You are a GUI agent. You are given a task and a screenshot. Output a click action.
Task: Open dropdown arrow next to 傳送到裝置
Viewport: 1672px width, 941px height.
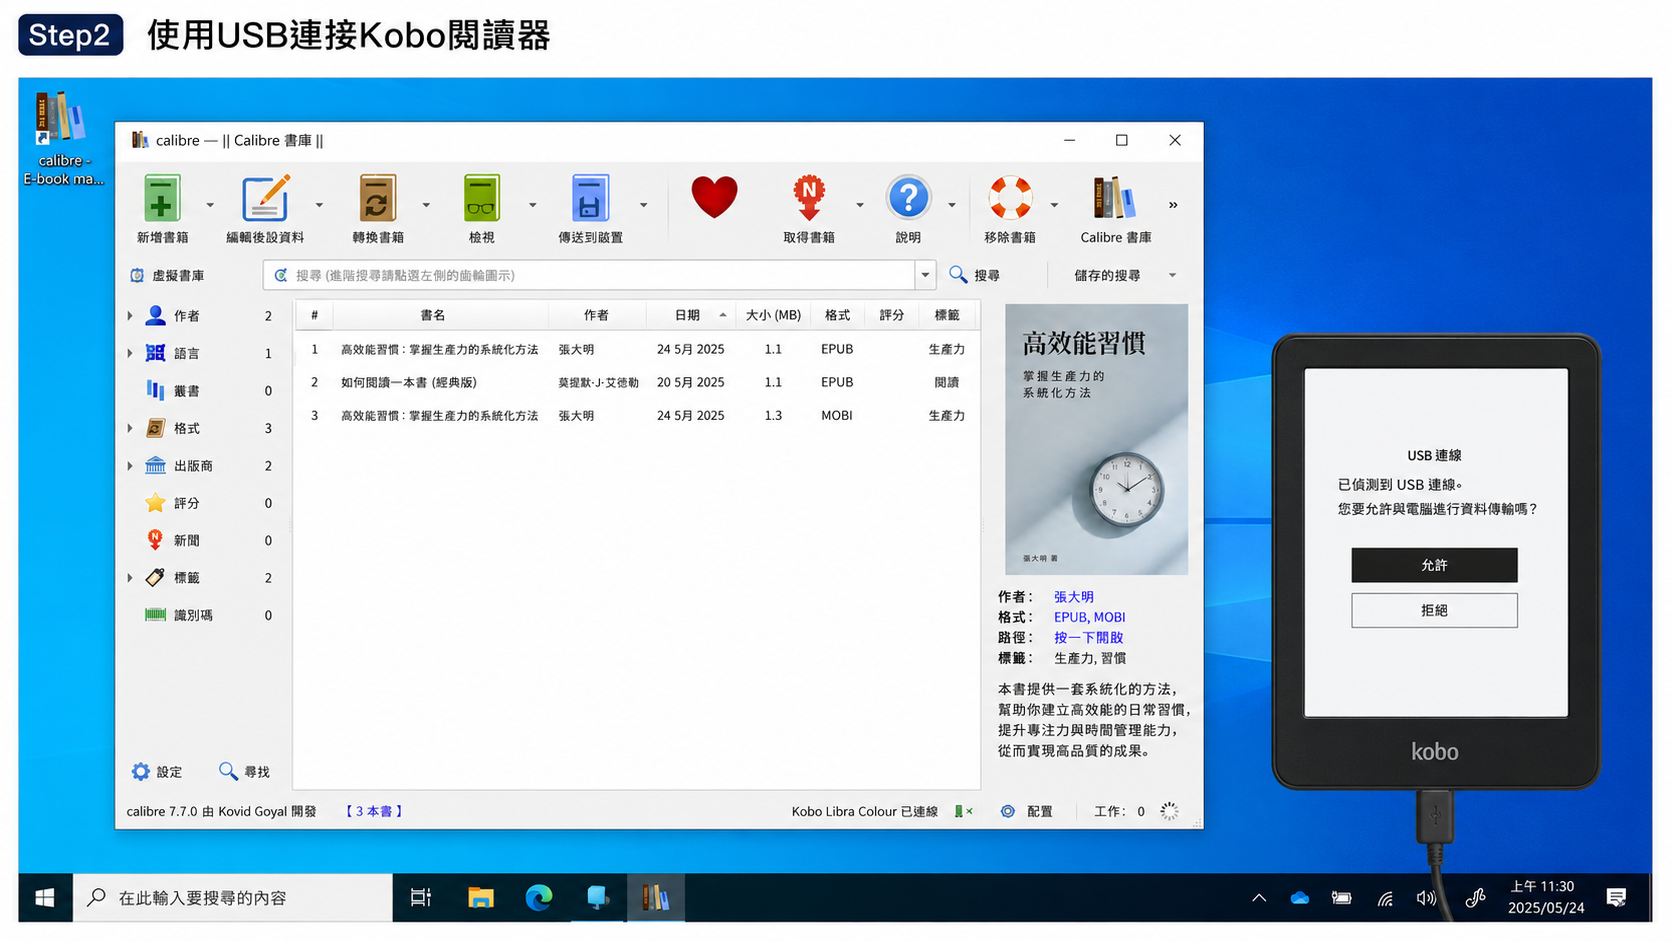643,205
